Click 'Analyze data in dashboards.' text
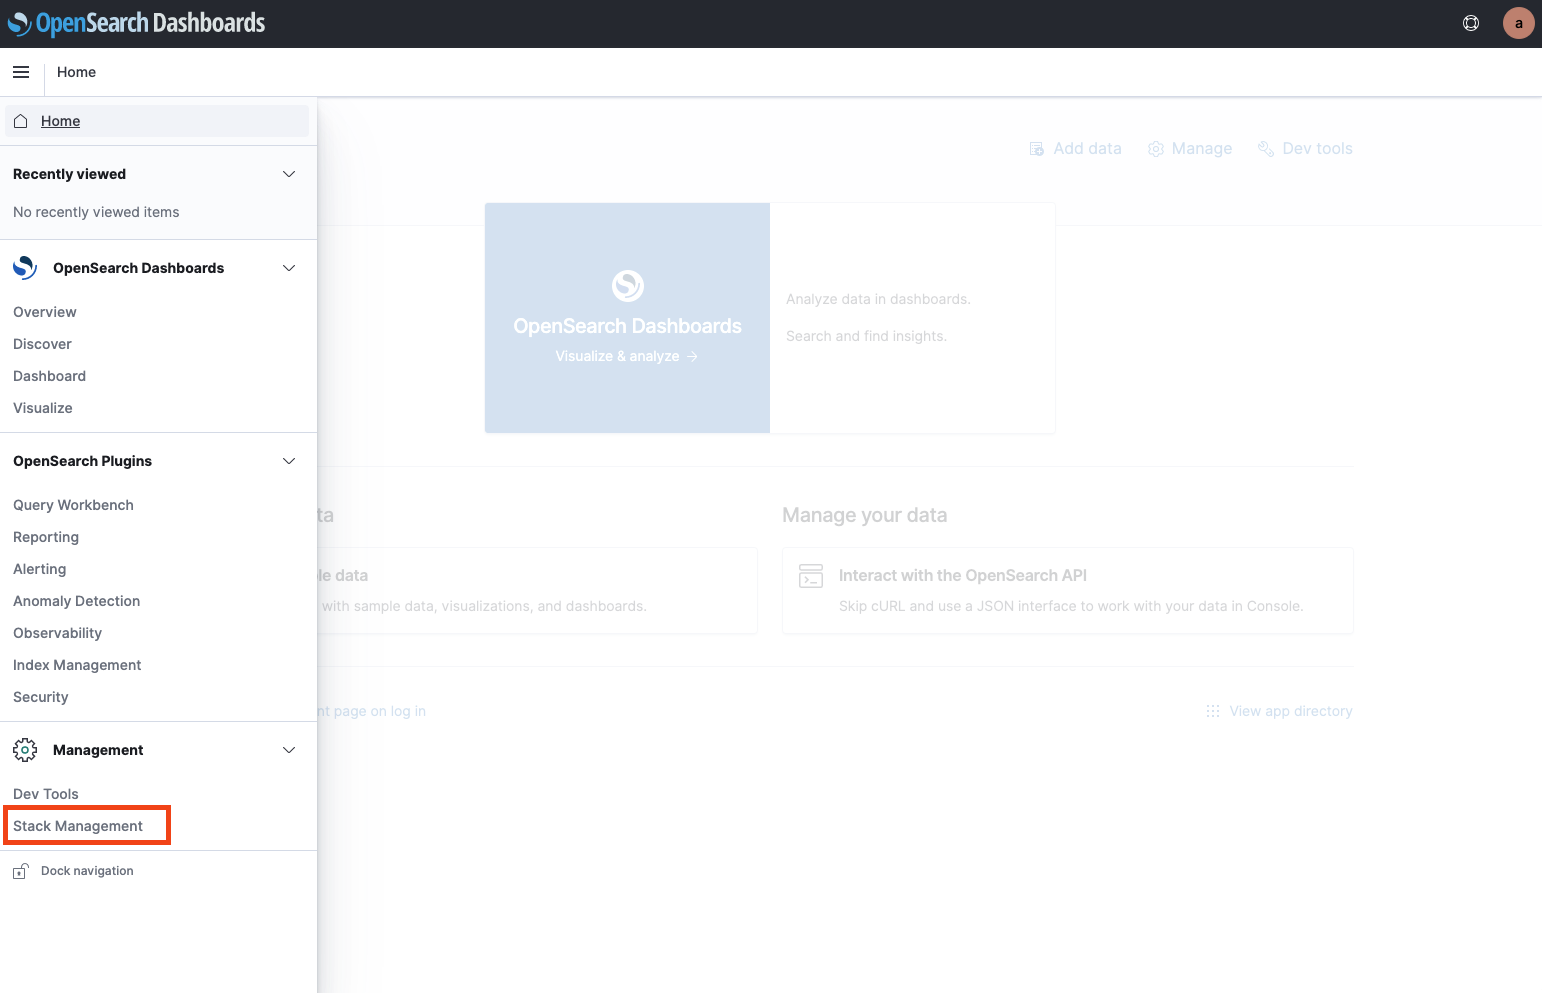 click(x=878, y=299)
